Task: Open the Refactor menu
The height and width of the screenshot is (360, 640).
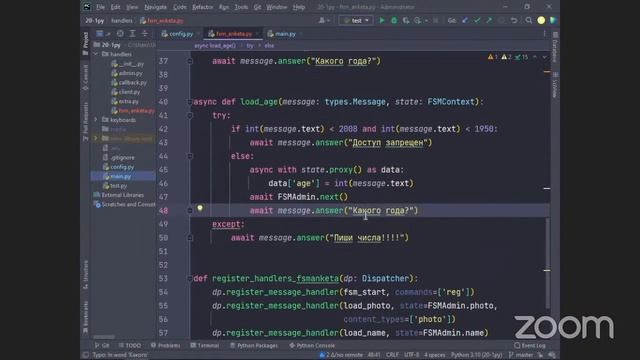Action: 202,7
